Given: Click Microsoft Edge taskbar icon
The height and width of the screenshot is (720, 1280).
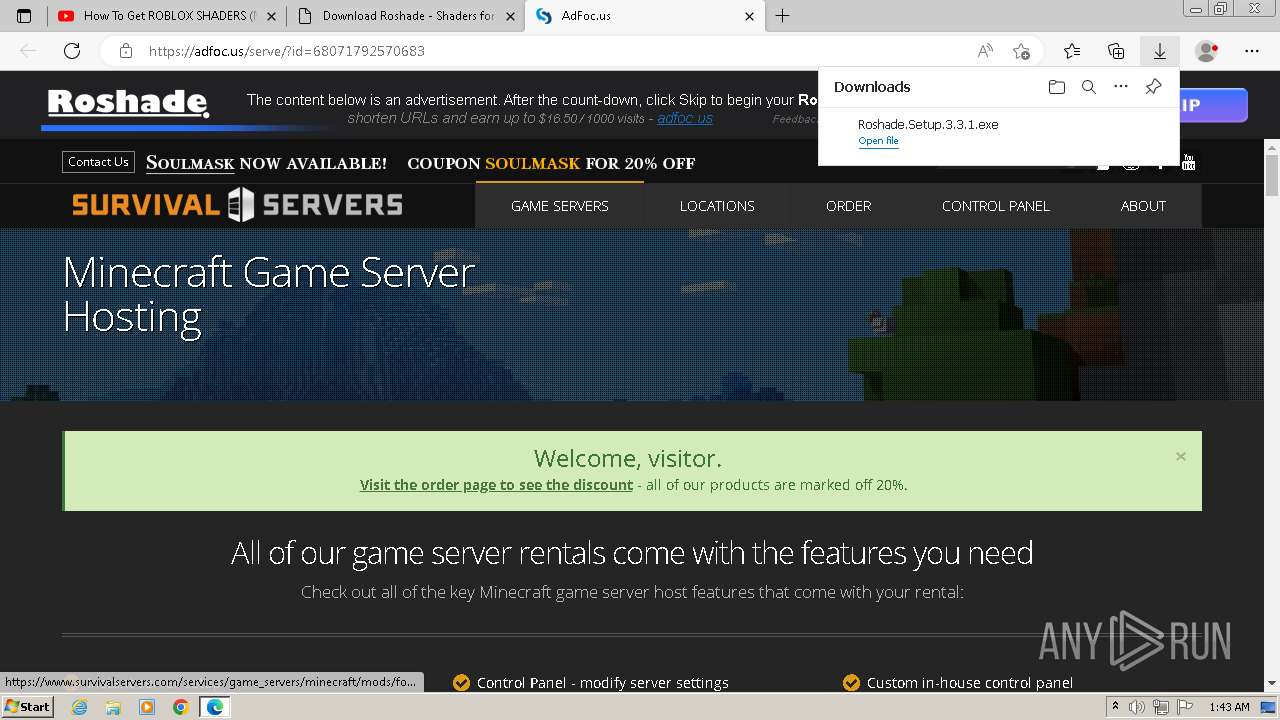Looking at the screenshot, I should pyautogui.click(x=215, y=707).
